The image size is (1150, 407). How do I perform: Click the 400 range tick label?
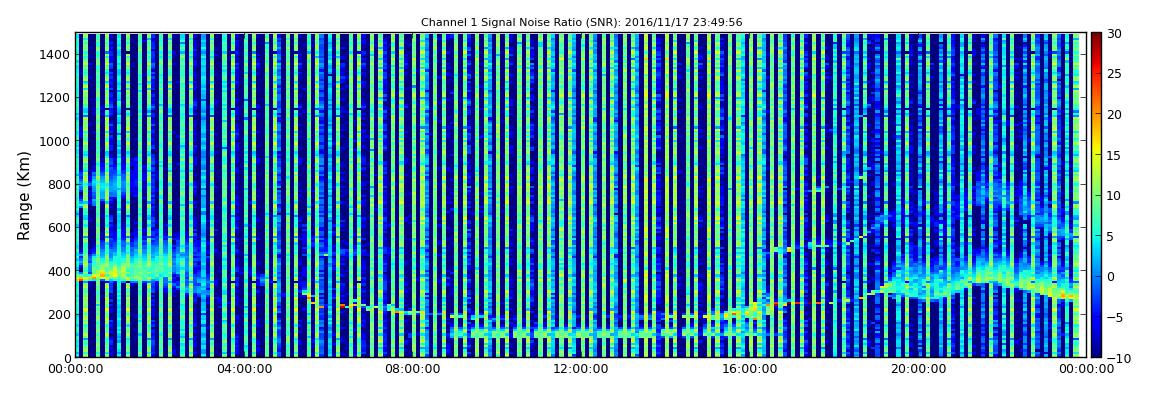coord(59,271)
